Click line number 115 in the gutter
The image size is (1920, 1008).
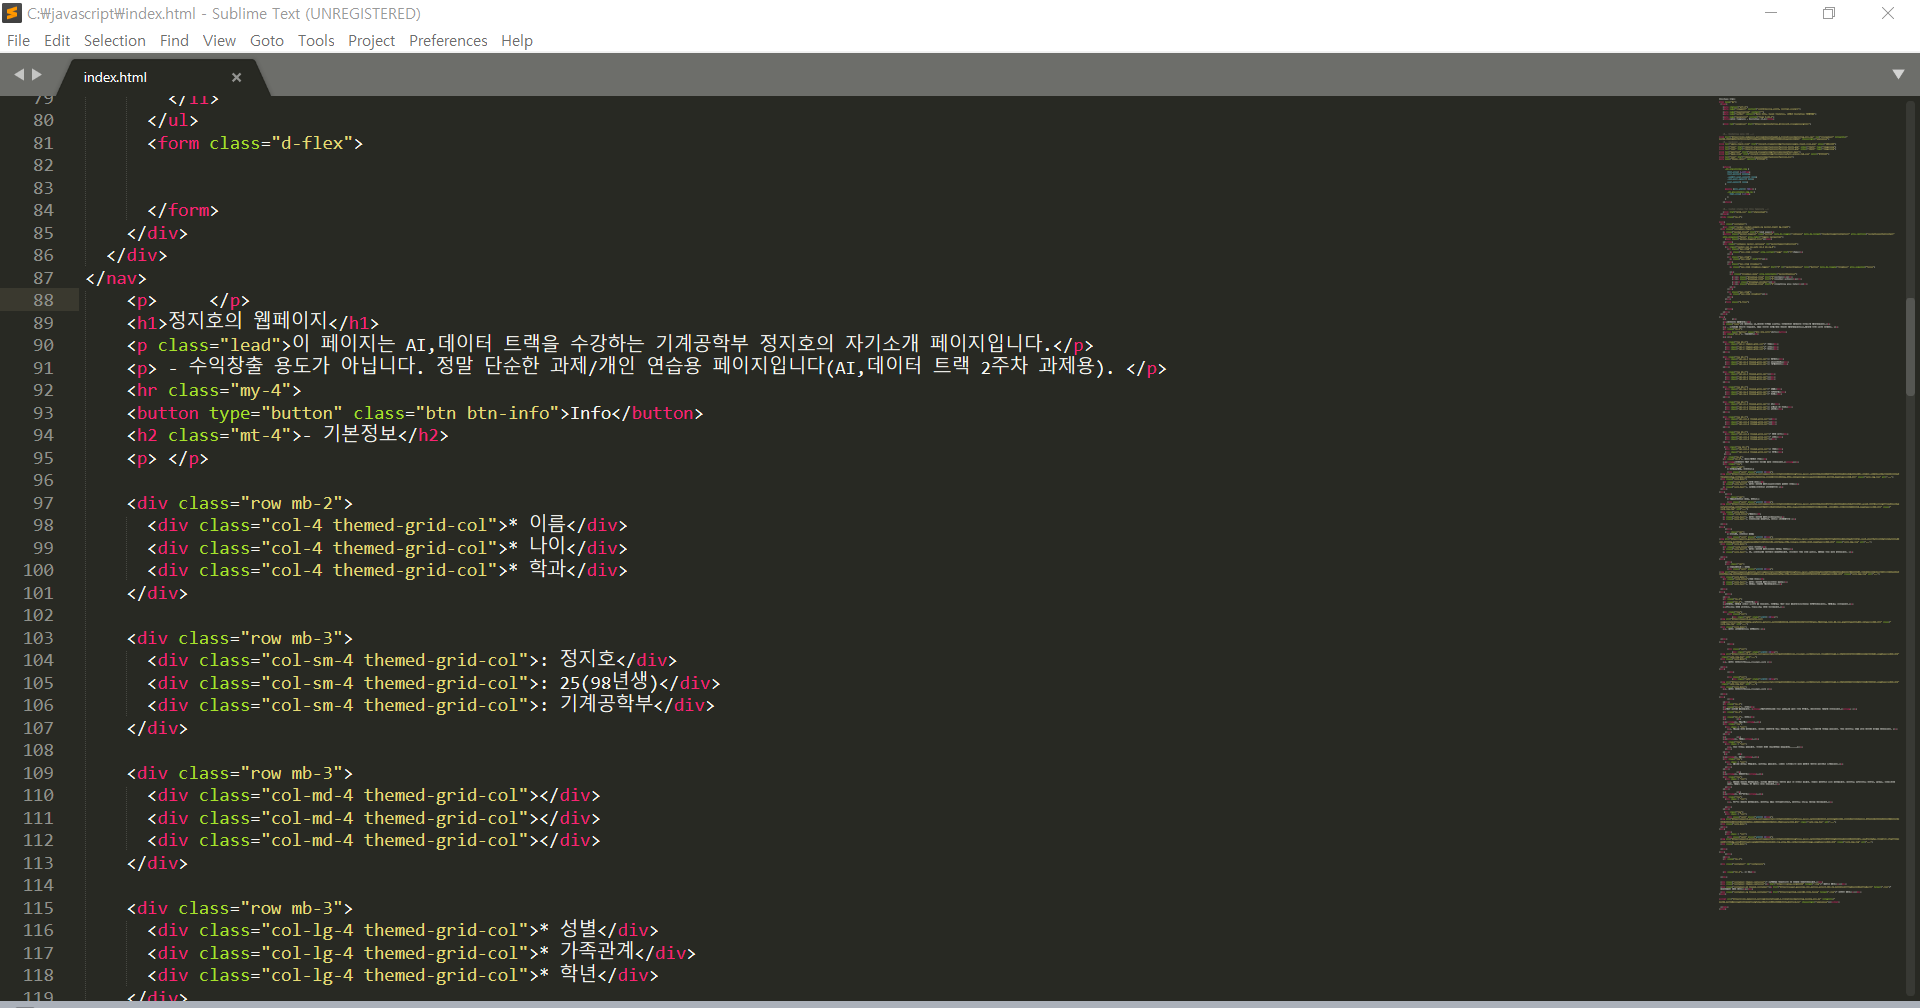click(38, 908)
